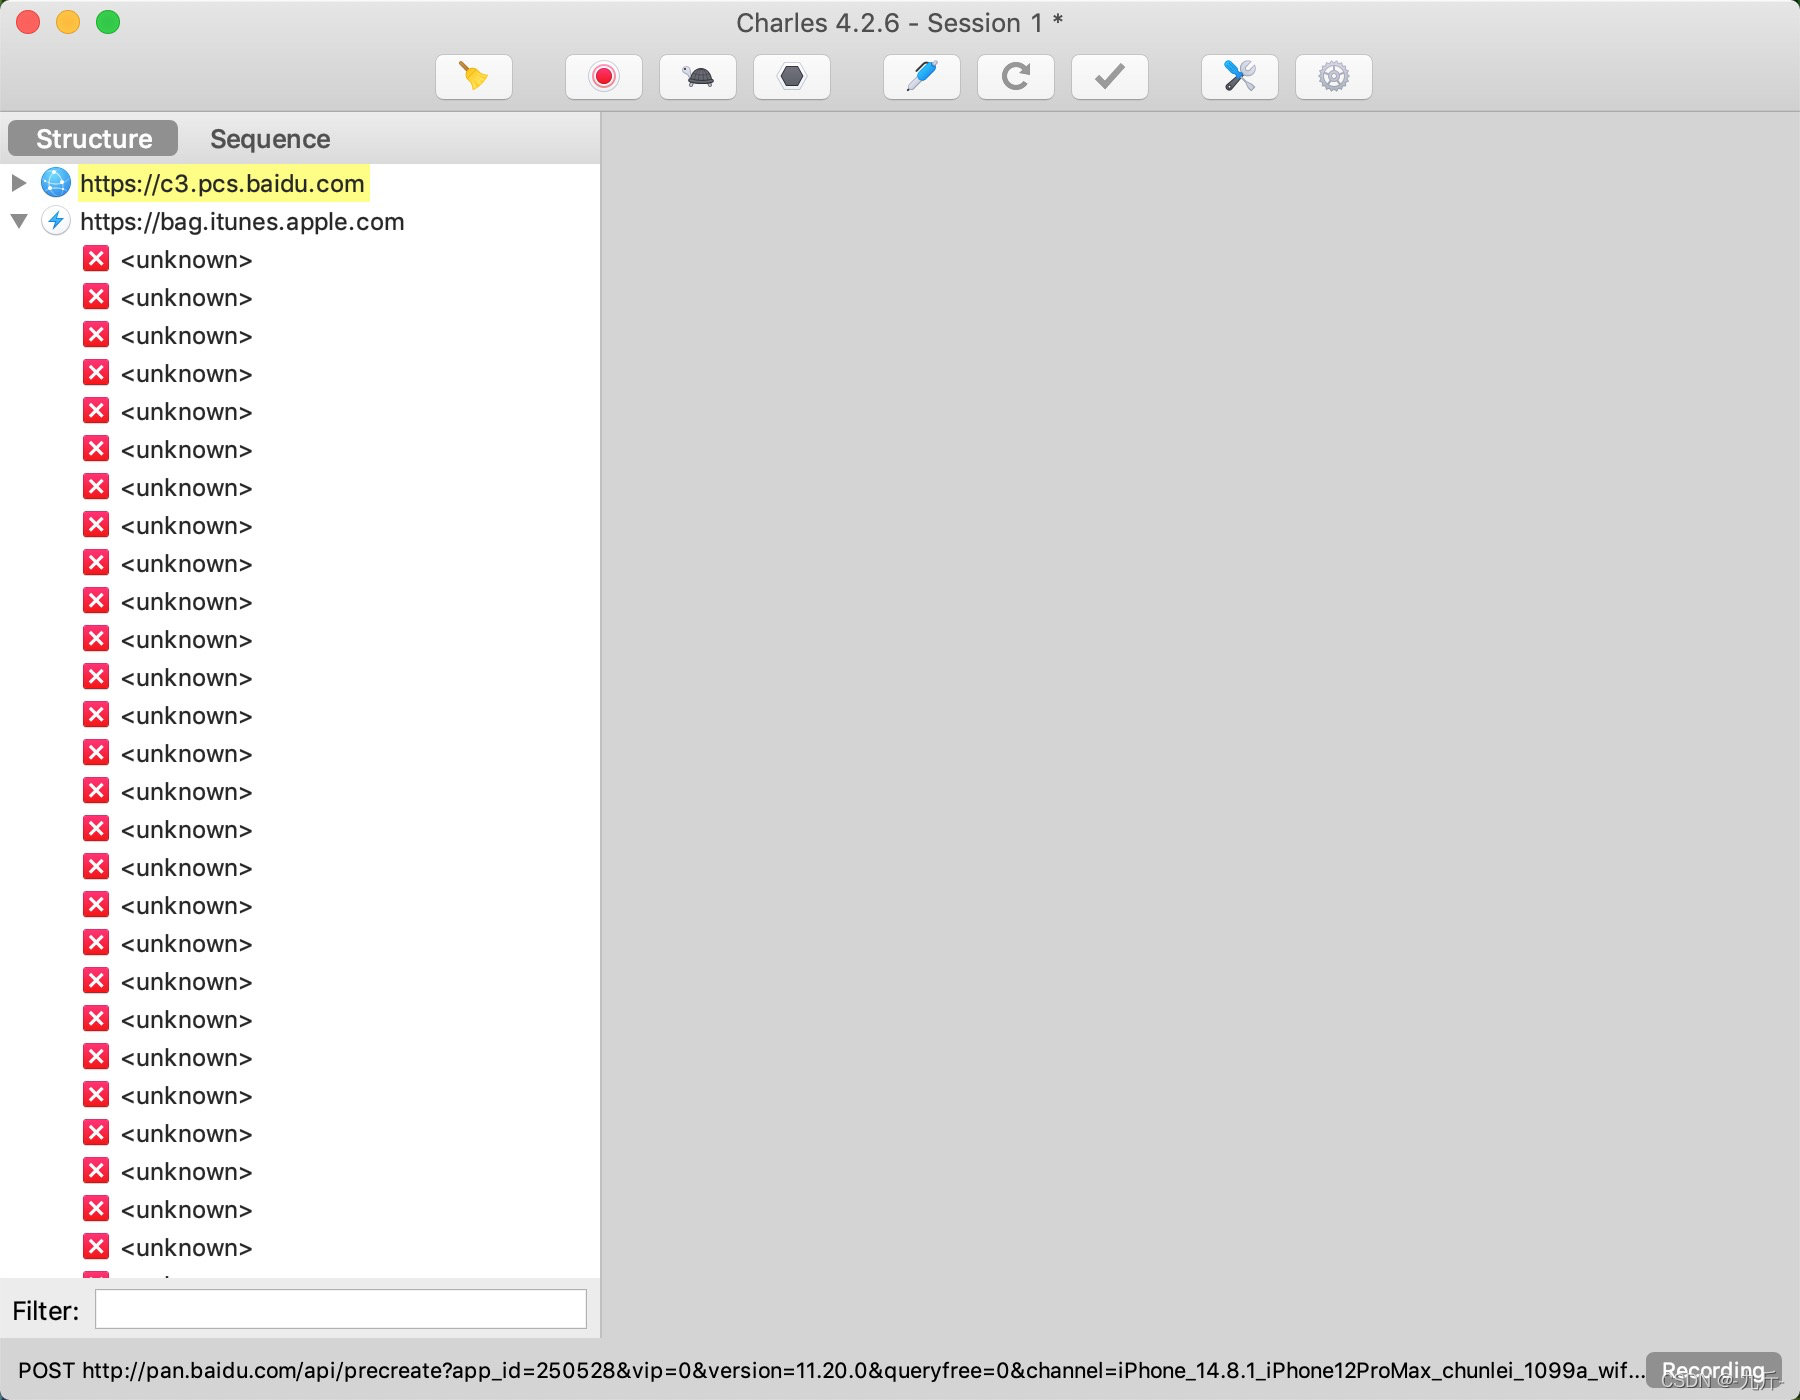This screenshot has width=1800, height=1400.
Task: Click the red X icon of the first <unknown> row
Action: click(96, 259)
